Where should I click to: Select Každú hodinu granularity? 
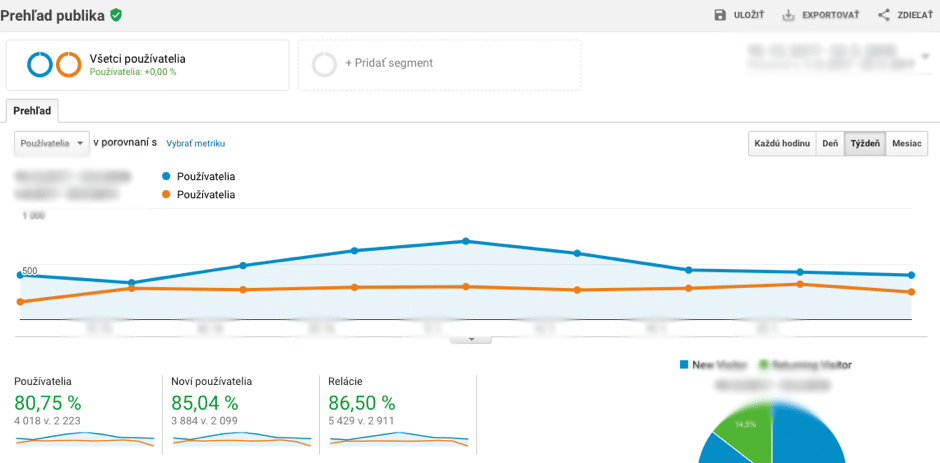pos(782,144)
